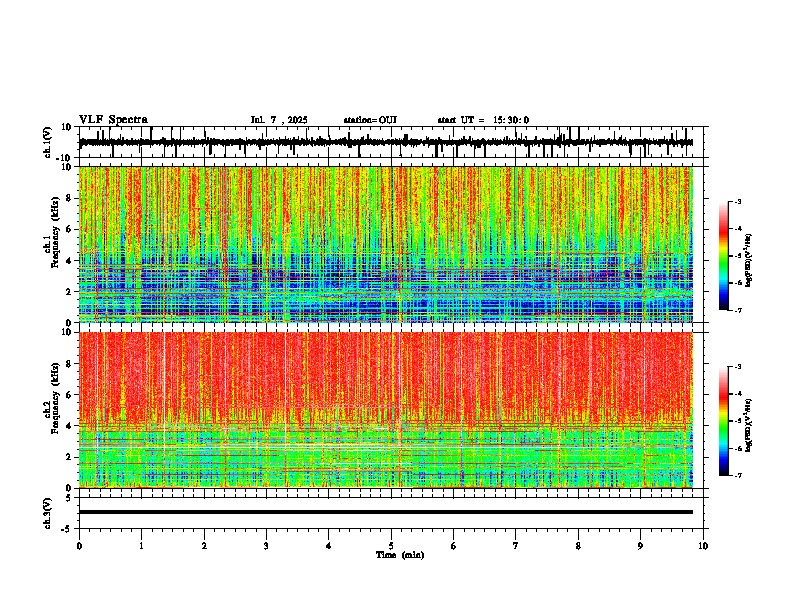Click the -5 label on ch.2 colorbar
This screenshot has width=792, height=612.
pos(737,421)
